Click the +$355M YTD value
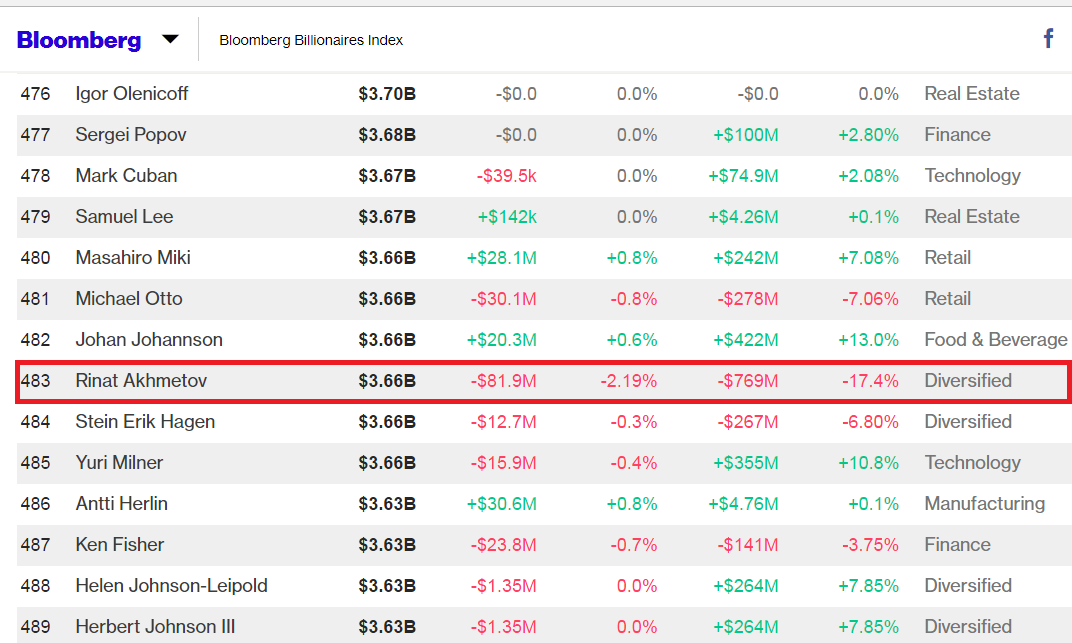 (745, 463)
